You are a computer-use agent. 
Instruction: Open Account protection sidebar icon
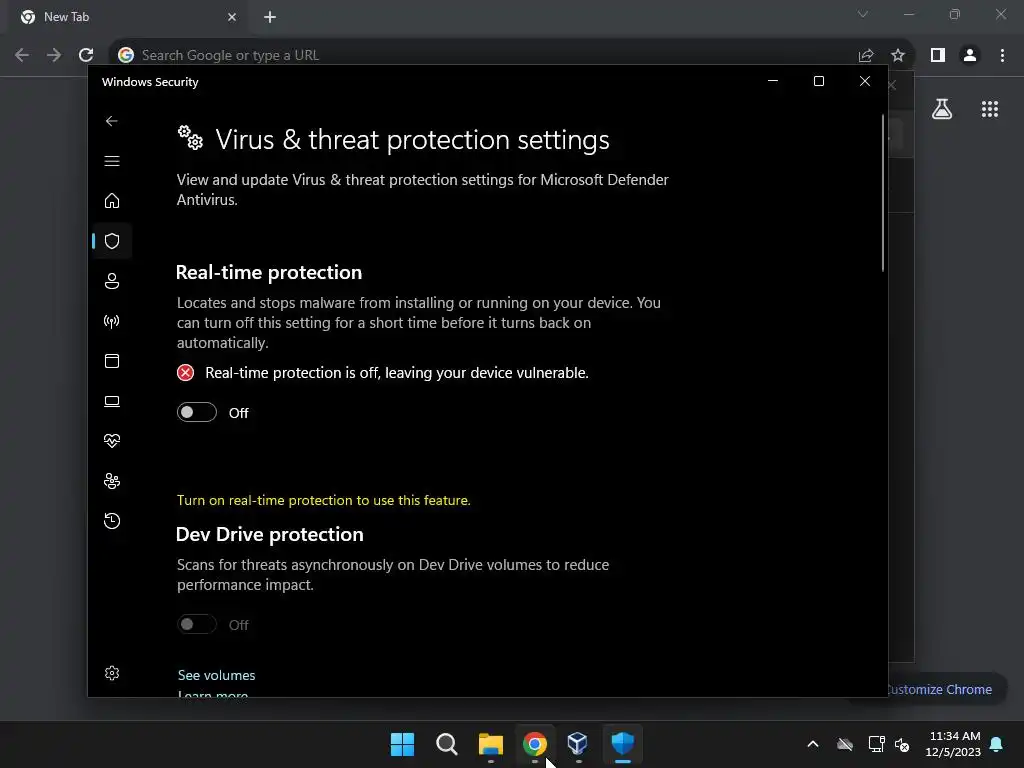click(x=112, y=281)
